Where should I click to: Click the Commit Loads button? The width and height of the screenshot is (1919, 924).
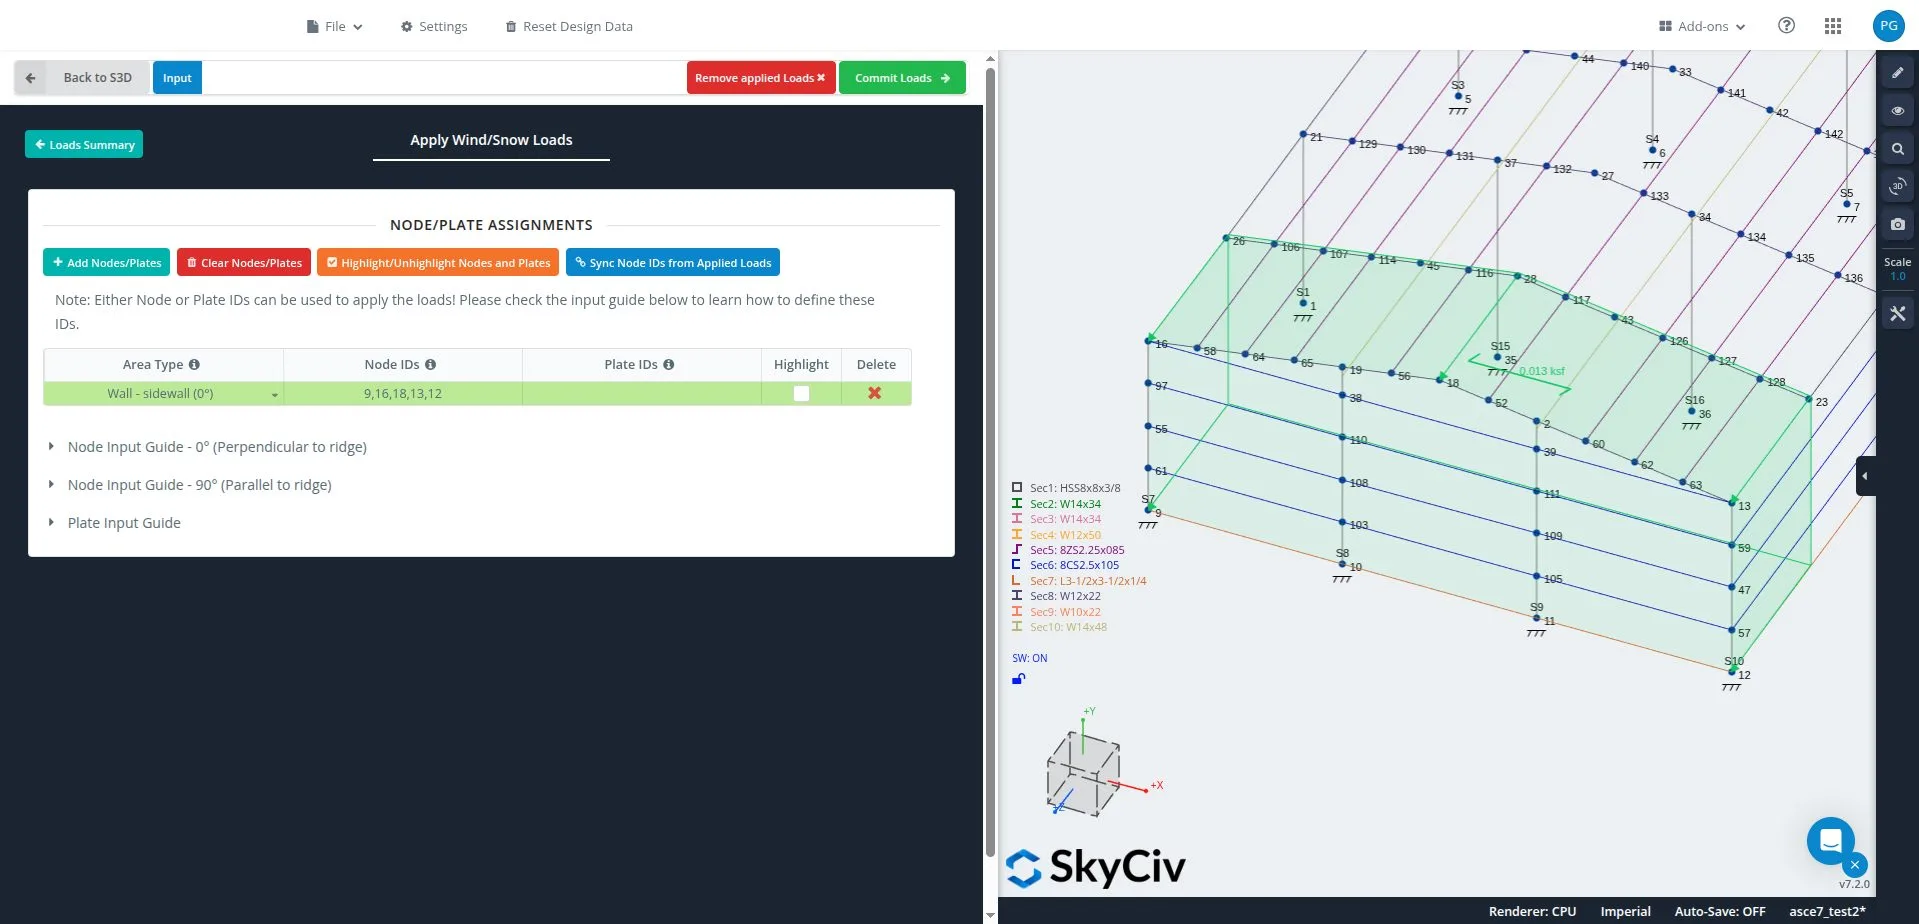[x=902, y=78]
